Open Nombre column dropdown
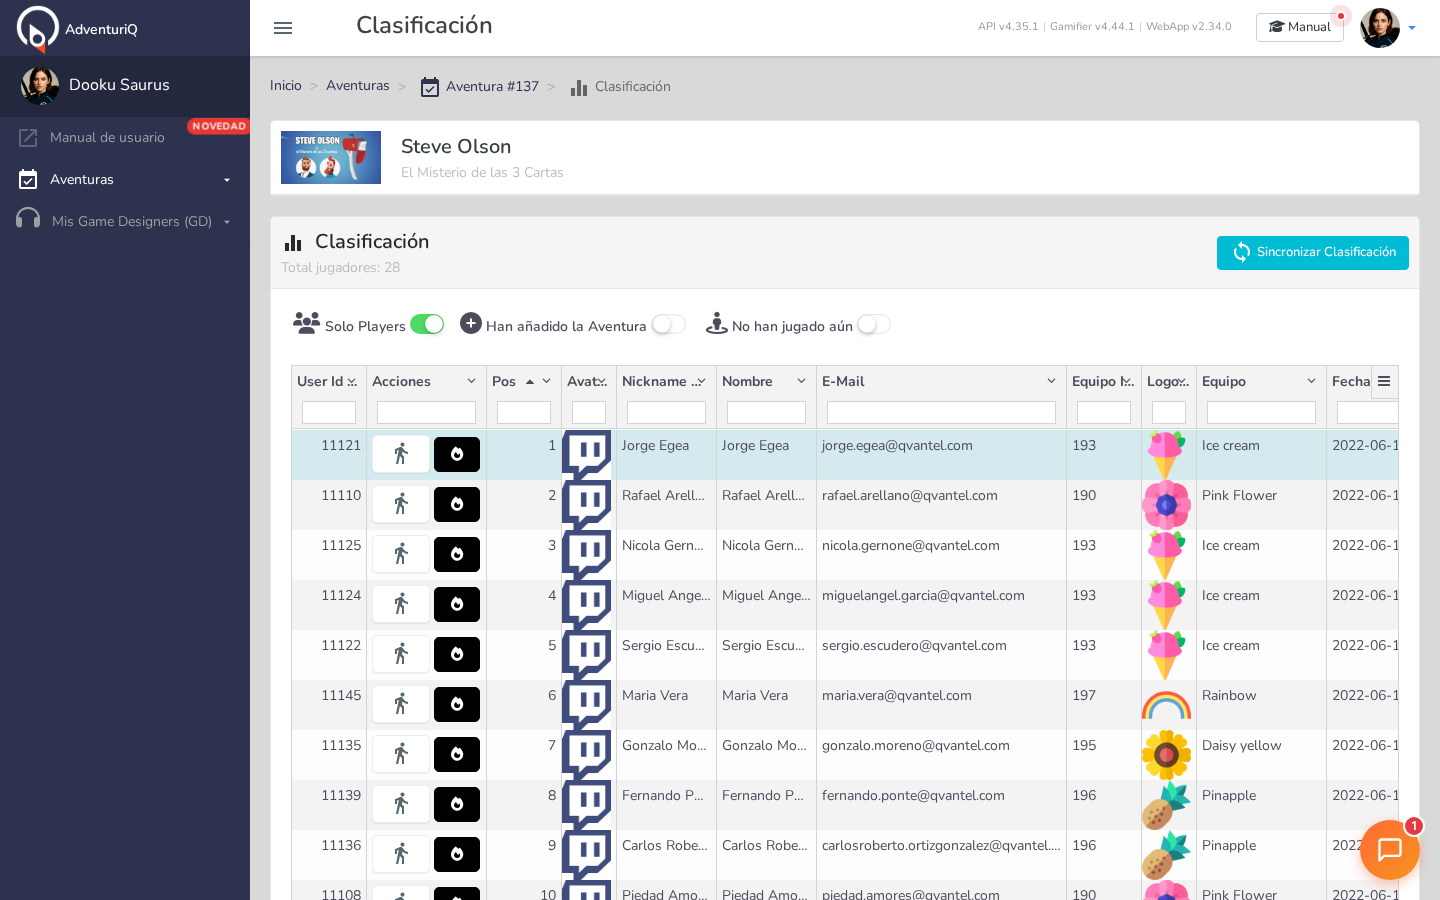 801,381
